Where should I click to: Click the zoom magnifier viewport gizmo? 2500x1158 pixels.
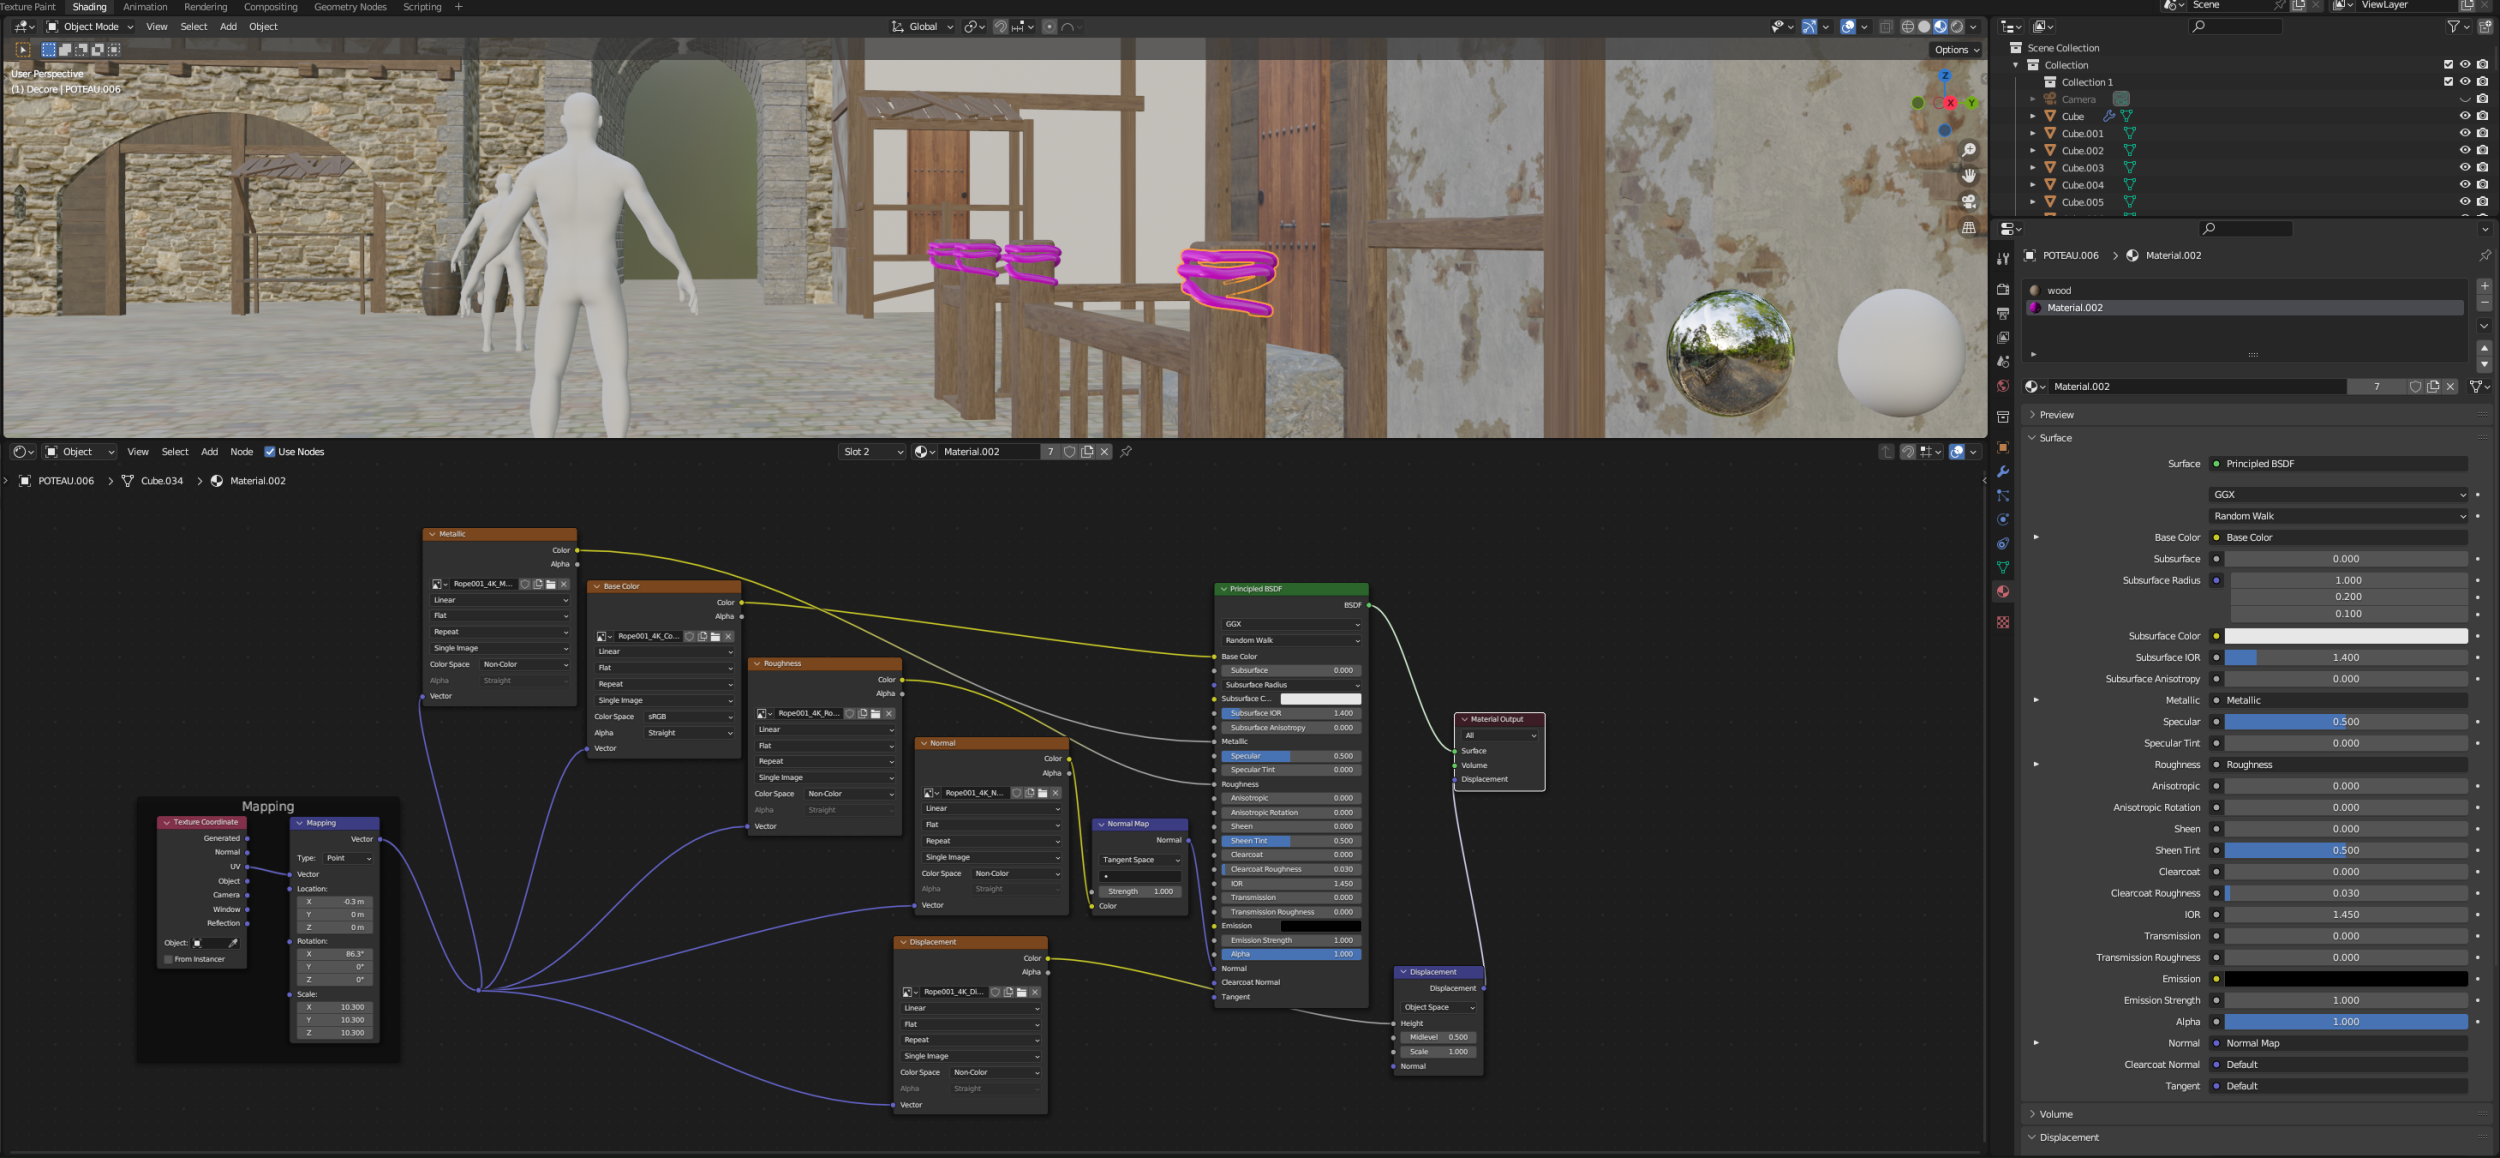(1968, 150)
